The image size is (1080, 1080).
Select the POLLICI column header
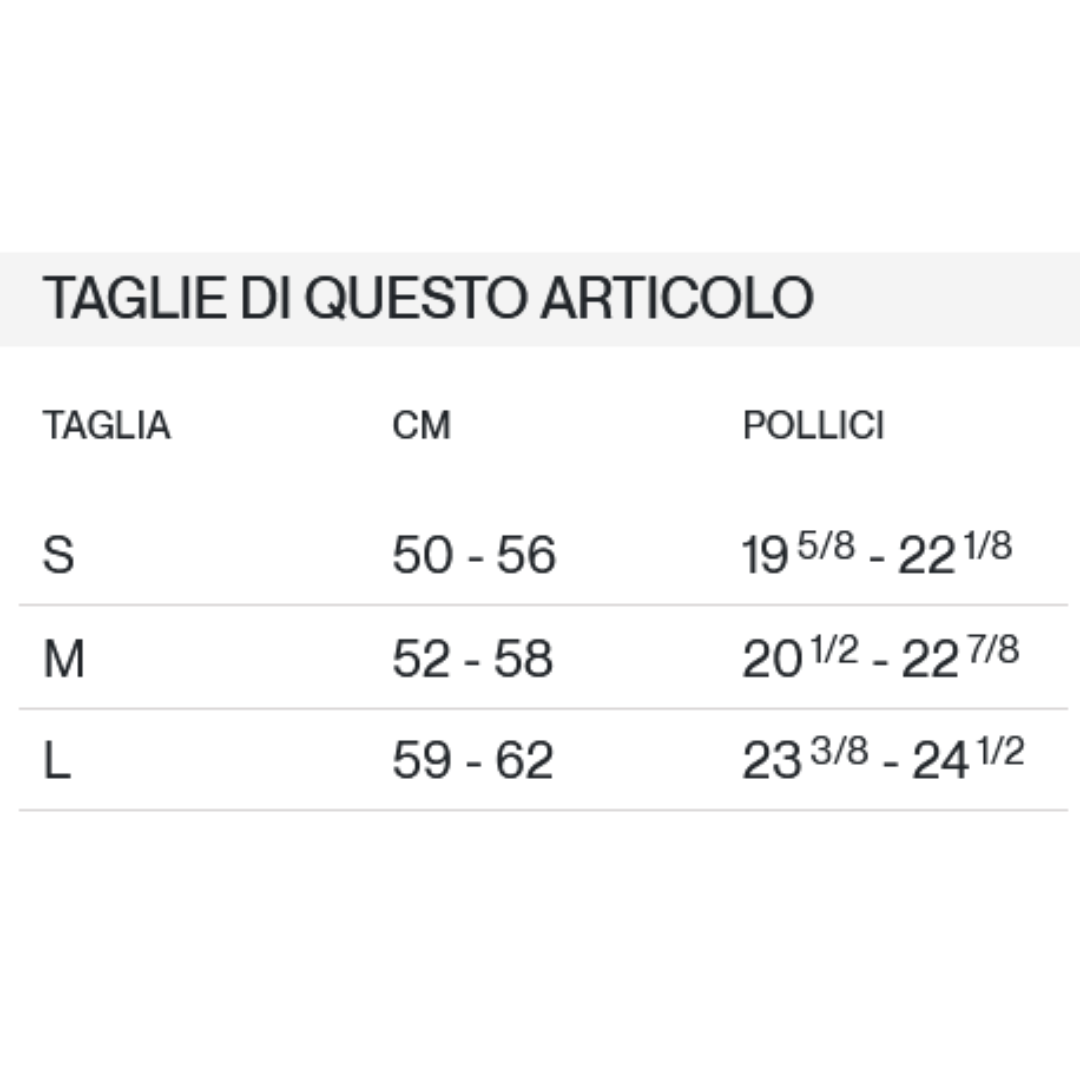click(813, 425)
